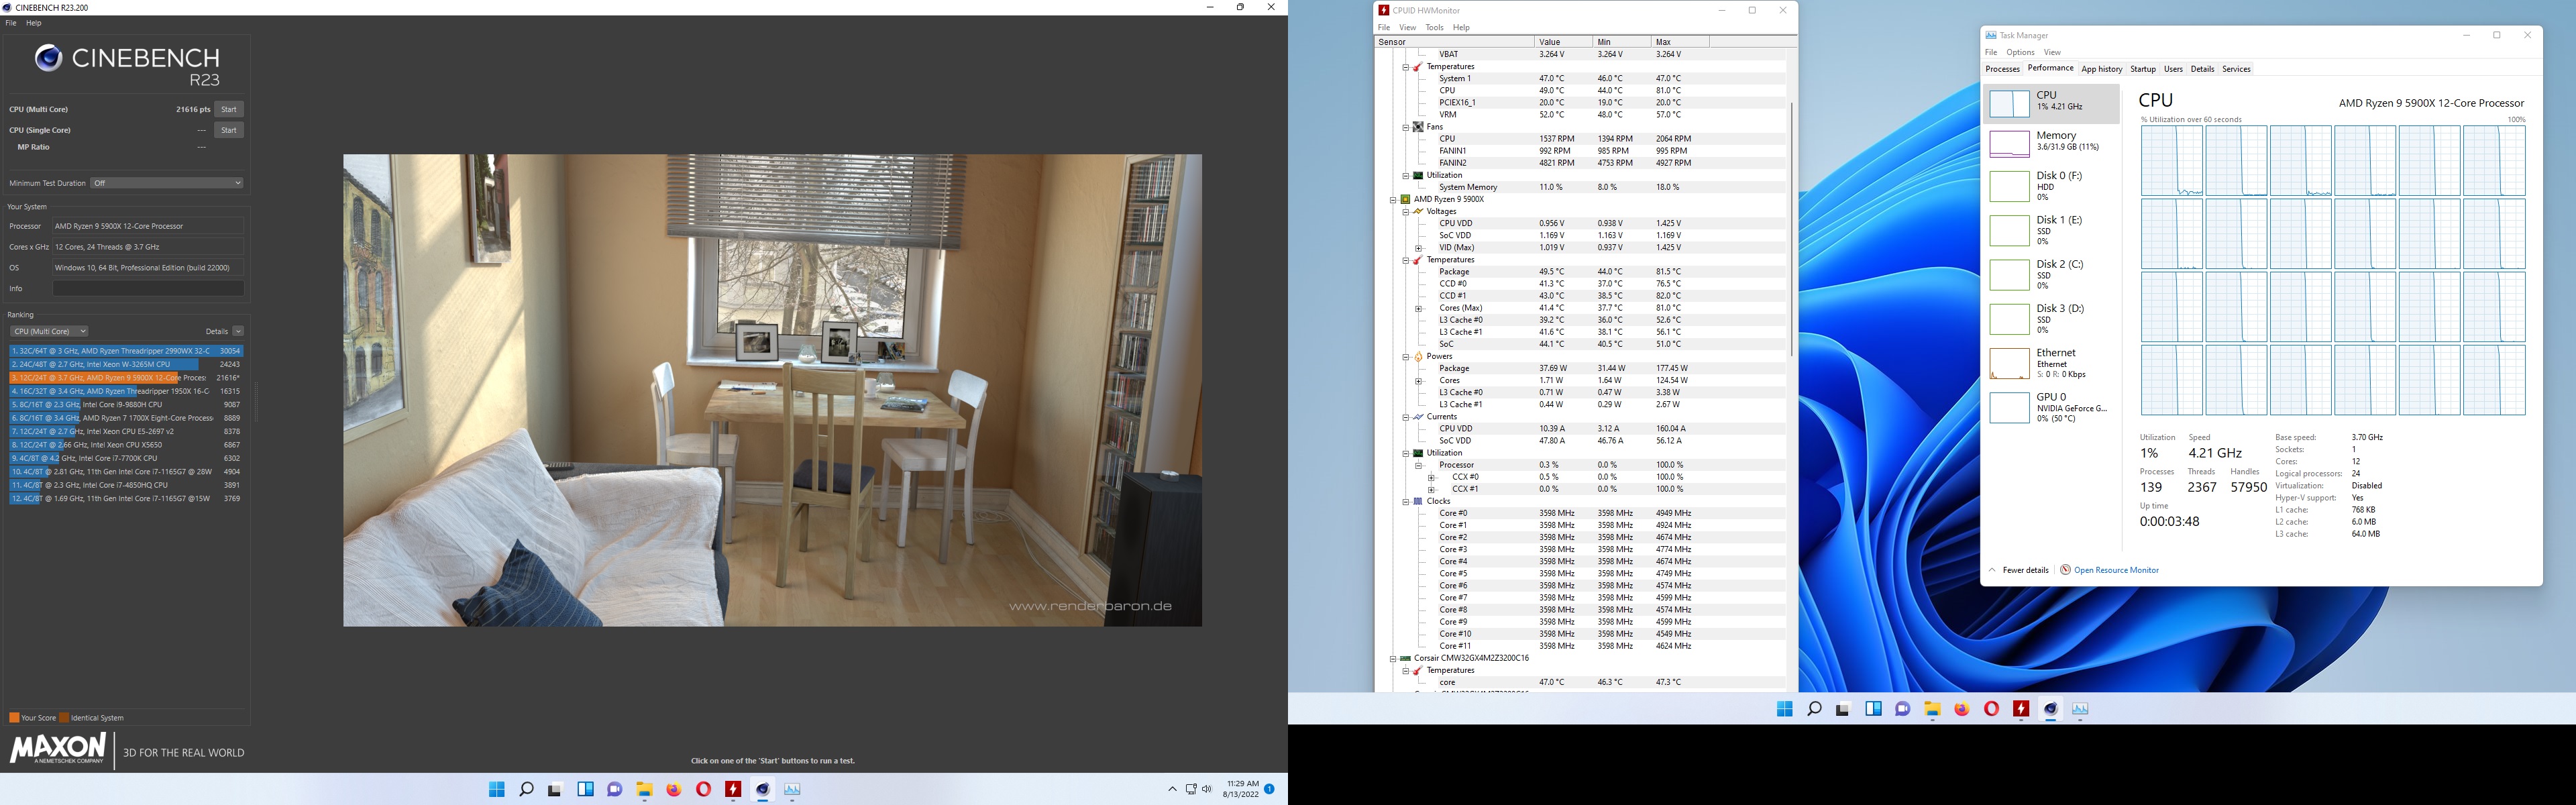
Task: Open the Details tab in Task Manager
Action: (x=2202, y=69)
